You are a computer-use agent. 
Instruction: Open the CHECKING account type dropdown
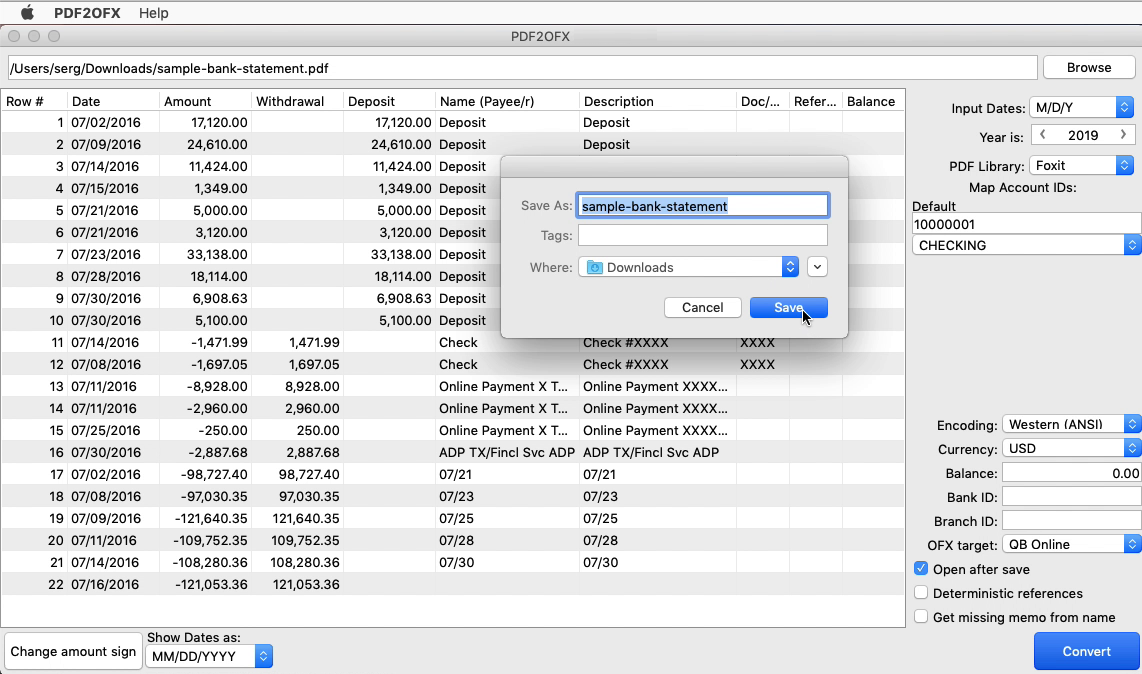point(1026,246)
